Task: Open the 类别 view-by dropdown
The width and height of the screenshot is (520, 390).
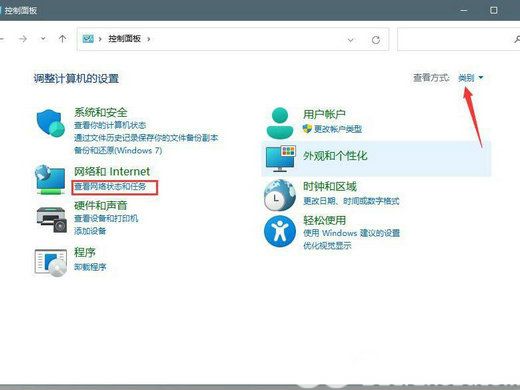Action: pos(470,78)
